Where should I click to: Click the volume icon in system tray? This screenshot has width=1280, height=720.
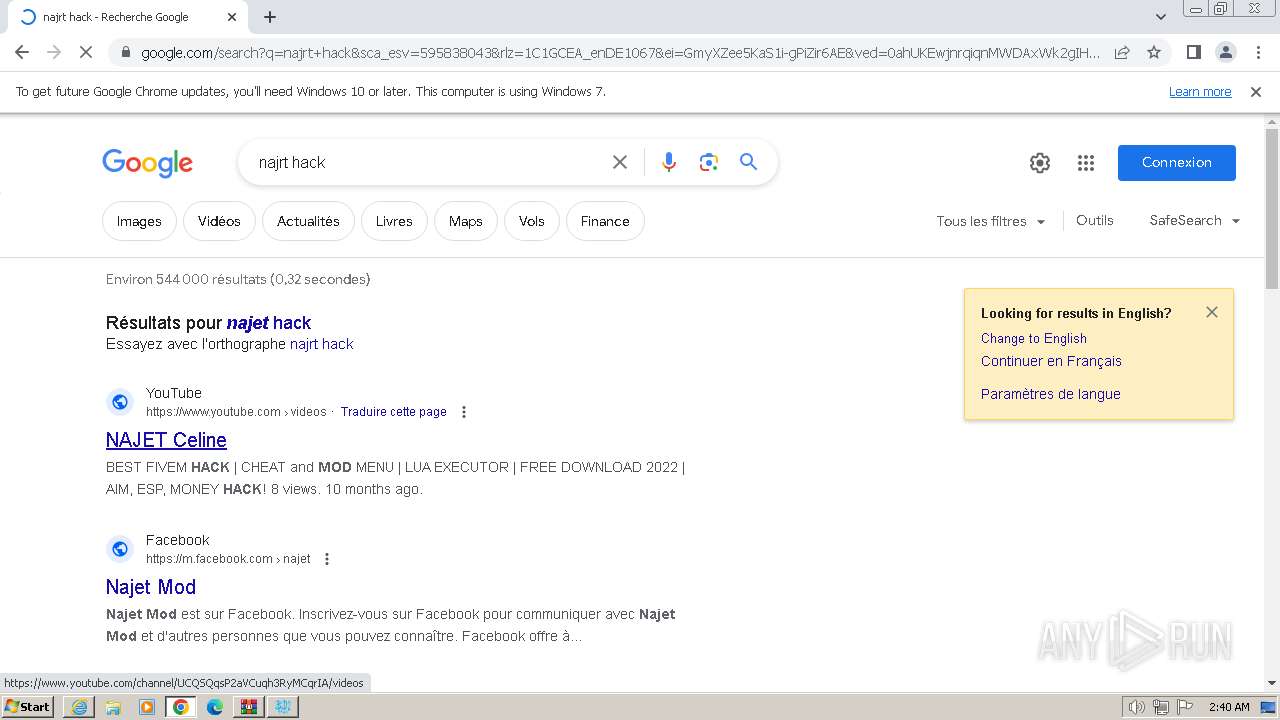coord(1136,707)
